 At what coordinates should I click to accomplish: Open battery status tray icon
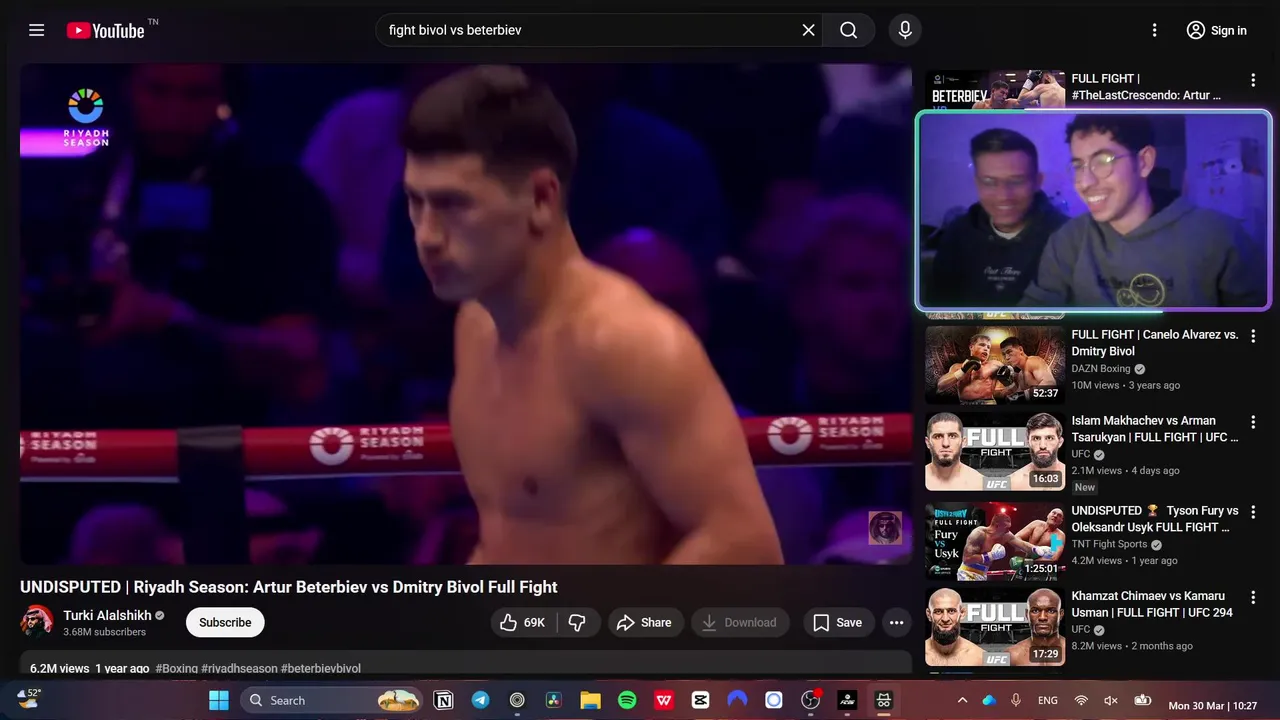click(x=1143, y=700)
